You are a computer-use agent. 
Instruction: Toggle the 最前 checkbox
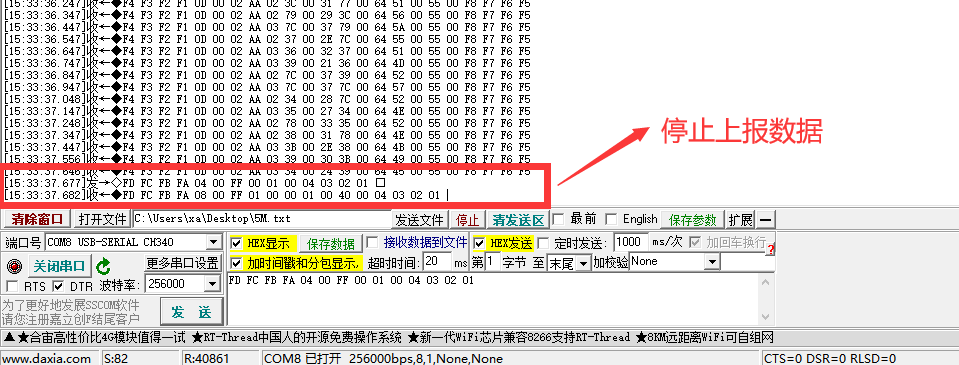(558, 219)
